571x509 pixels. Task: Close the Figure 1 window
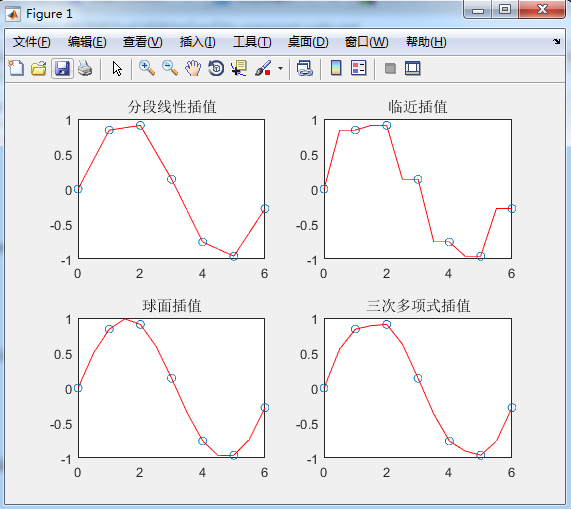click(542, 9)
